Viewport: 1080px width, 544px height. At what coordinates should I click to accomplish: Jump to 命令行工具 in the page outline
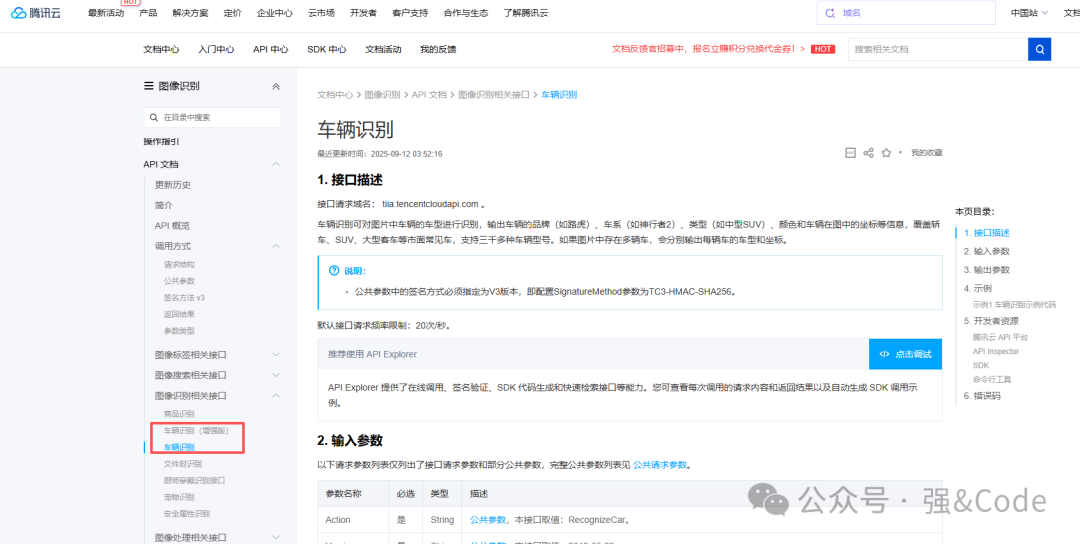pyautogui.click(x=992, y=379)
